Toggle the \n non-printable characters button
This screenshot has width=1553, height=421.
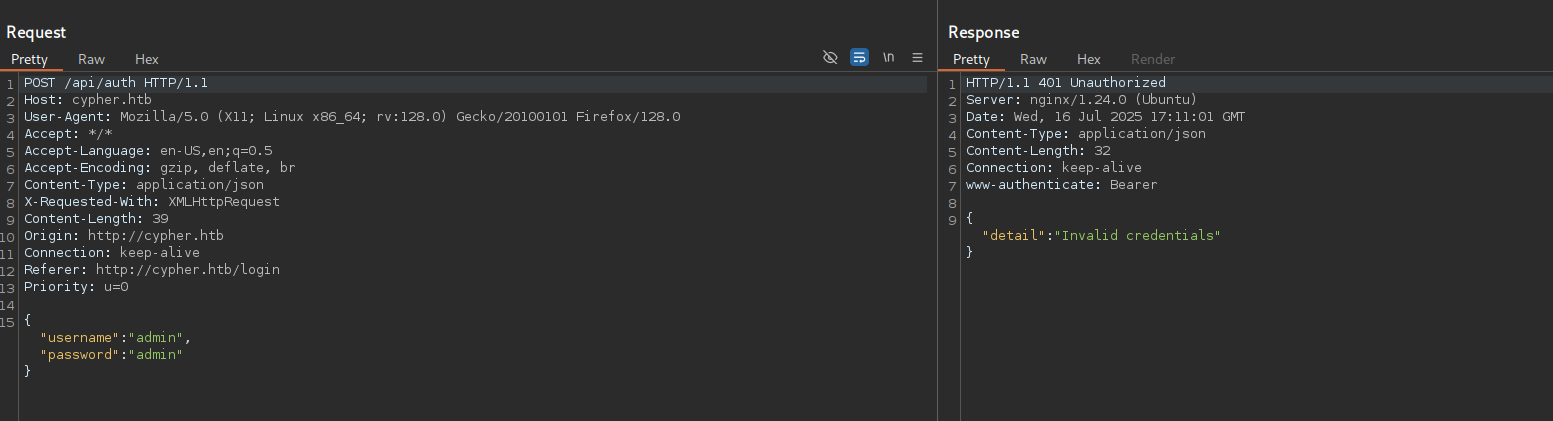(888, 58)
